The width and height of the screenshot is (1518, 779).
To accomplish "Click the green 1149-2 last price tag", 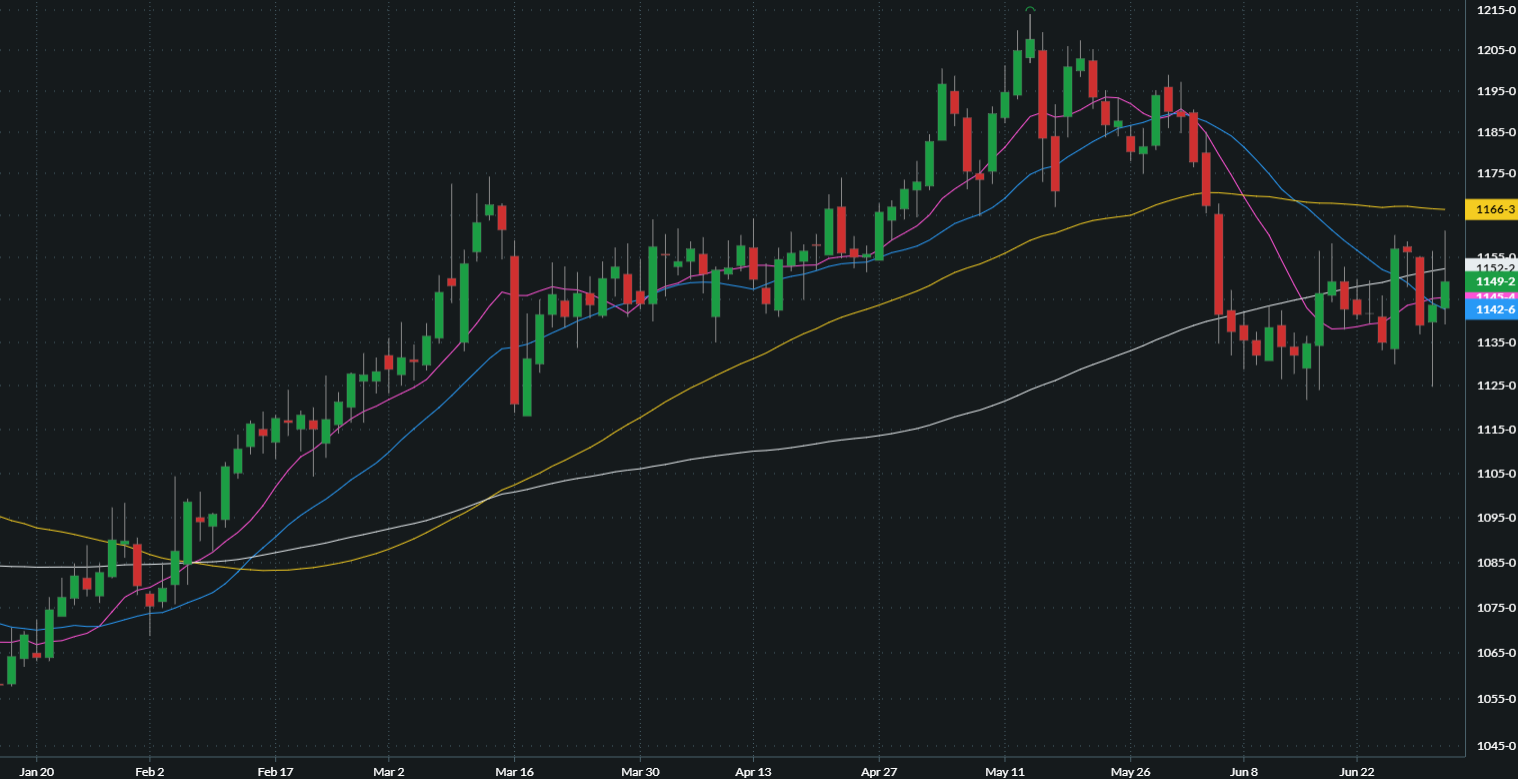I will pos(1490,282).
